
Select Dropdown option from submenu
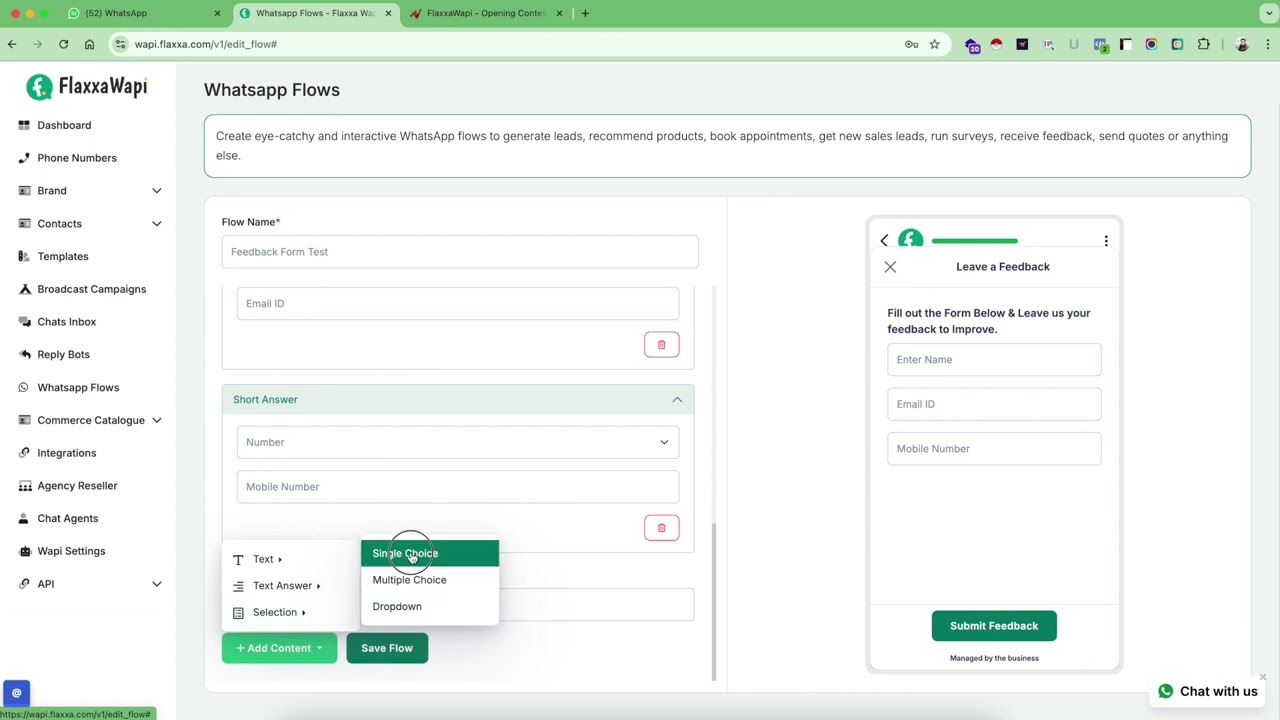point(430,606)
